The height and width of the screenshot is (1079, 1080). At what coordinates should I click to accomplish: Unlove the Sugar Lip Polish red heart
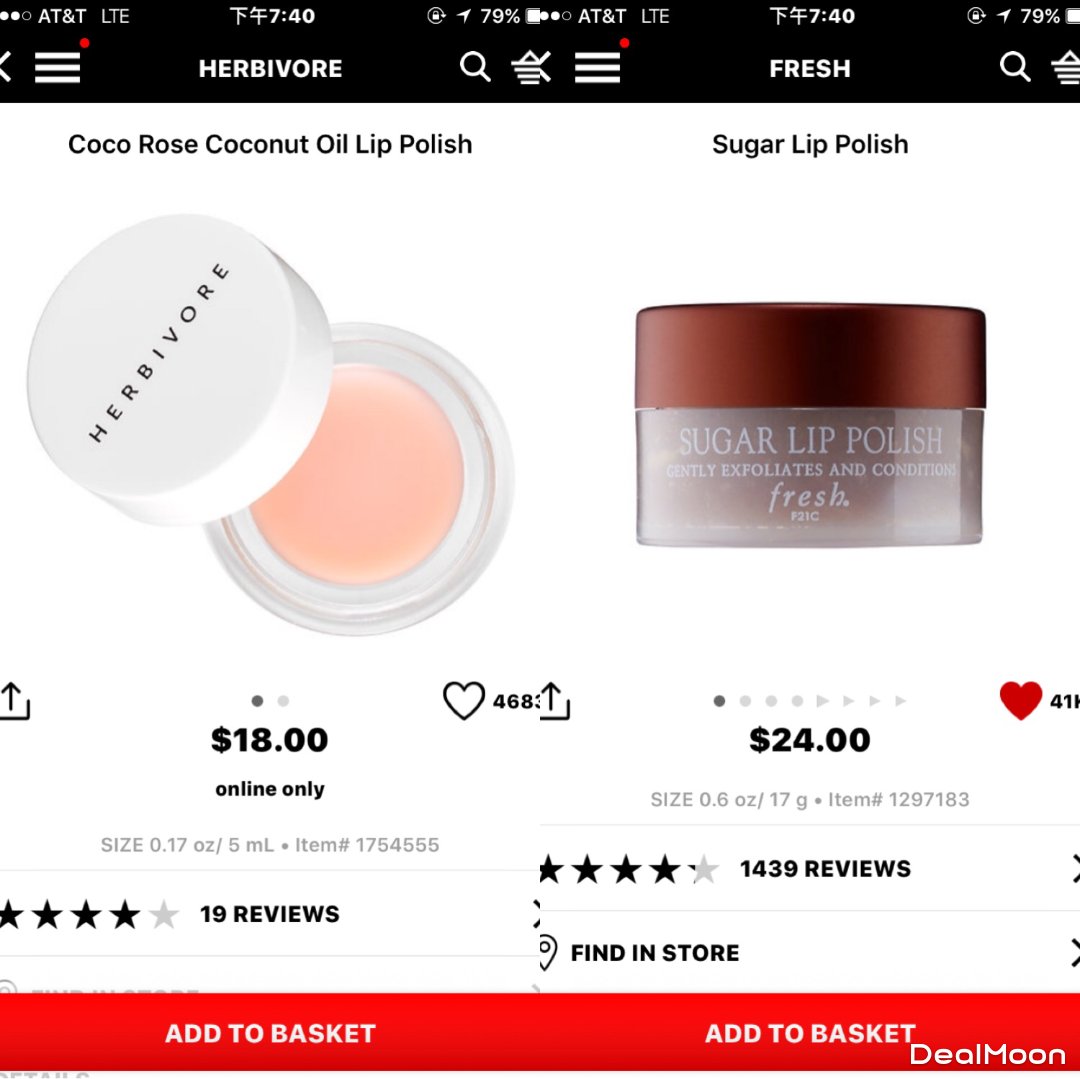pos(1021,701)
